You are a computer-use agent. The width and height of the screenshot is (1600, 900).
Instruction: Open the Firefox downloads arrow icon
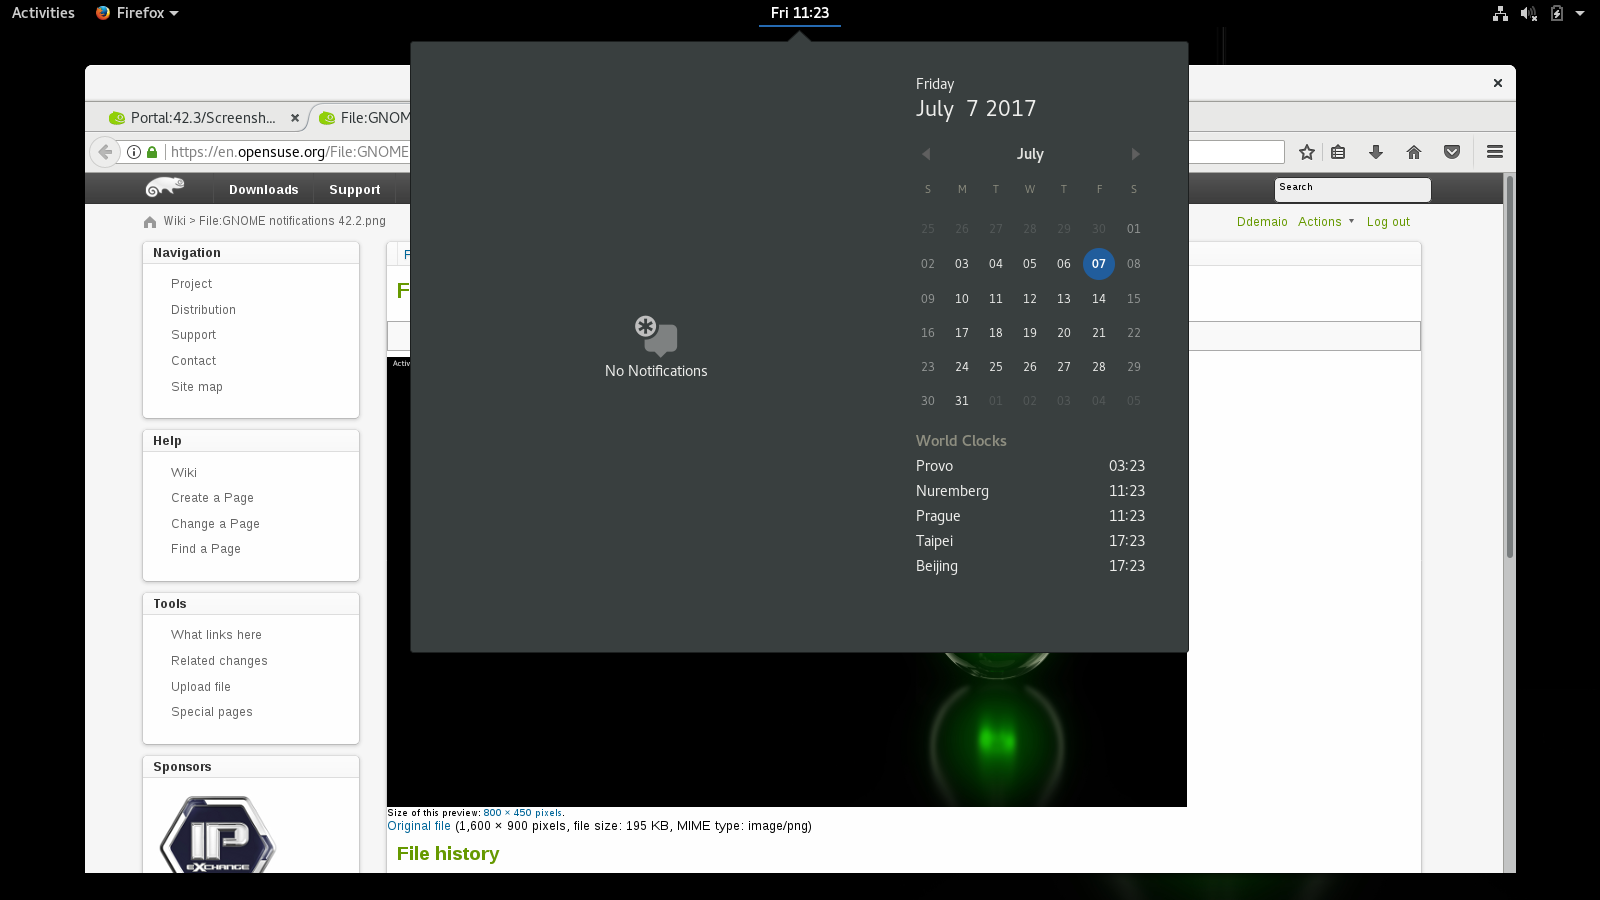coord(1376,152)
